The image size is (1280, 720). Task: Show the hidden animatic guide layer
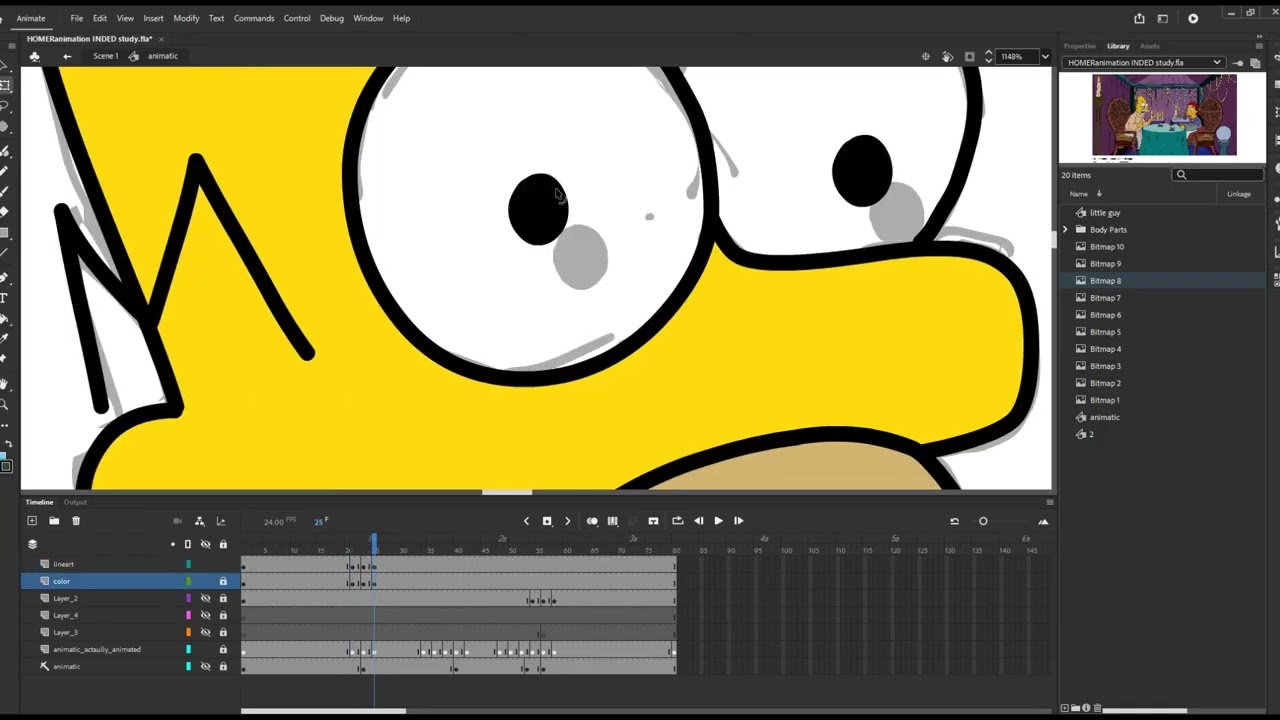pos(205,666)
